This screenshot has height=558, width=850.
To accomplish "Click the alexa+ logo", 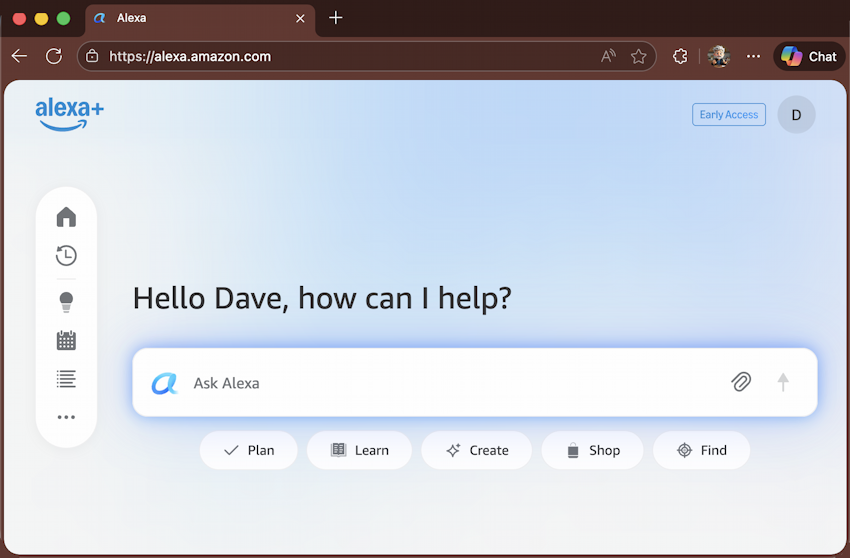I will [x=69, y=114].
